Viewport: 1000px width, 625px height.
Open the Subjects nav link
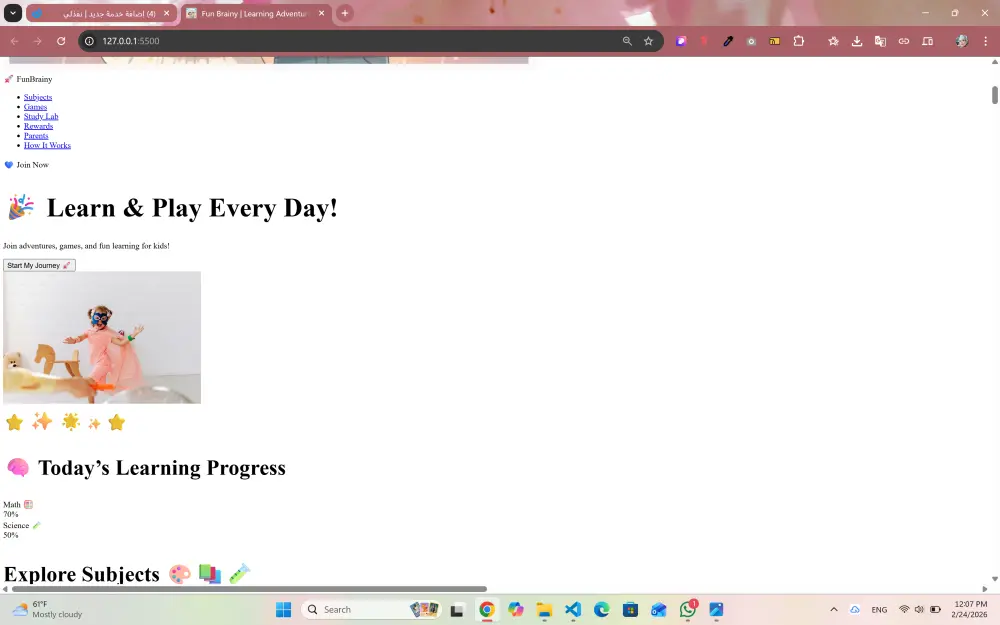point(38,97)
